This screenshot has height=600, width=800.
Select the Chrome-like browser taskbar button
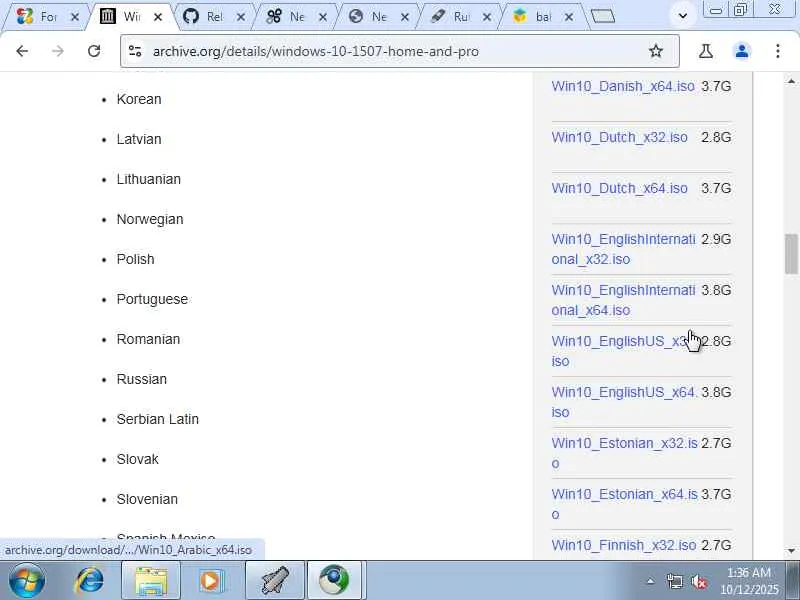coord(335,581)
